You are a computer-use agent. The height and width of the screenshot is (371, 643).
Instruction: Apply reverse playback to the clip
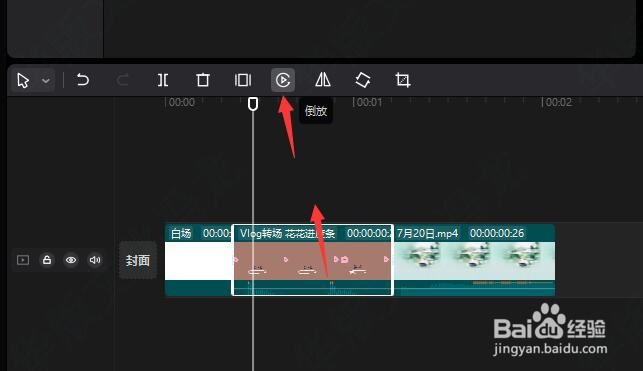click(x=283, y=80)
